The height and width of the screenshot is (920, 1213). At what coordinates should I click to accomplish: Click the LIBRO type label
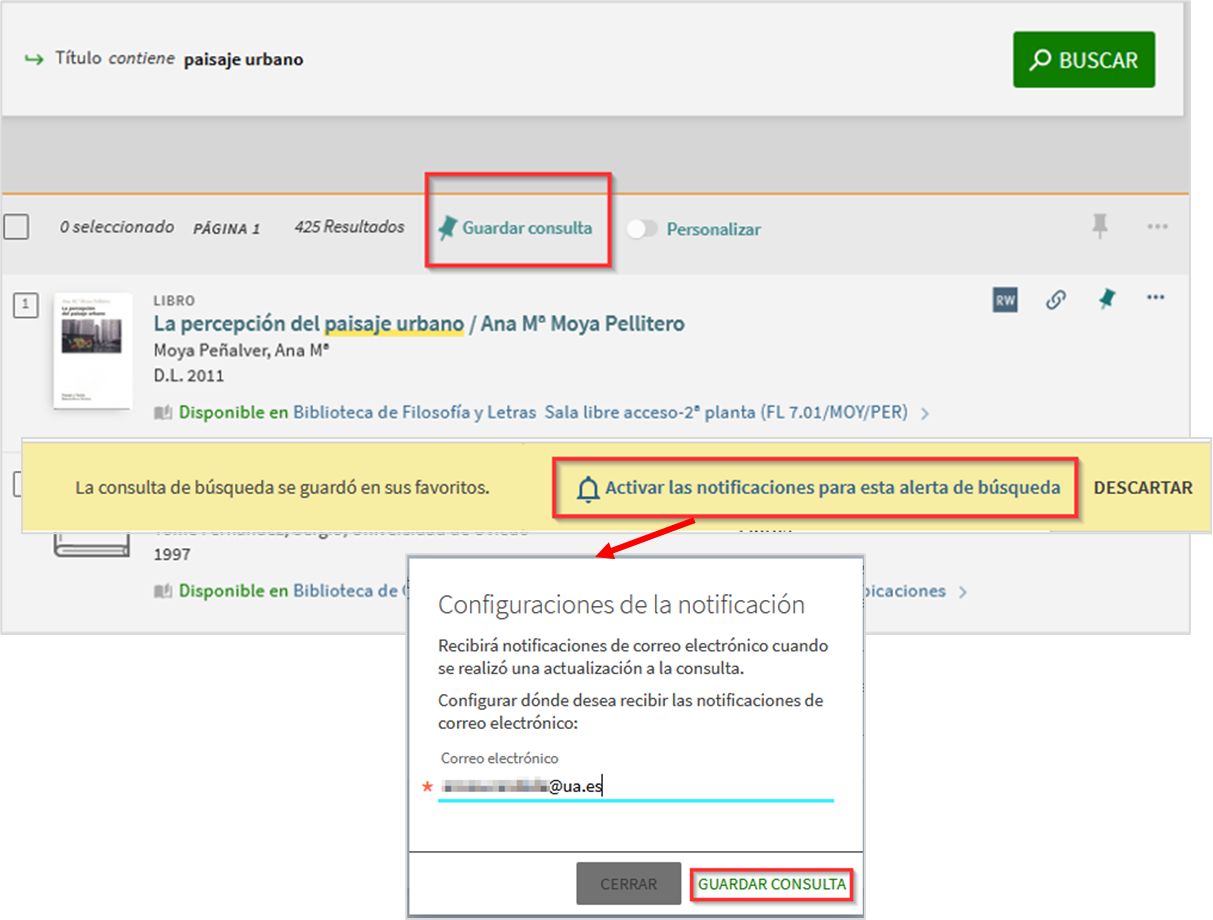[x=174, y=300]
